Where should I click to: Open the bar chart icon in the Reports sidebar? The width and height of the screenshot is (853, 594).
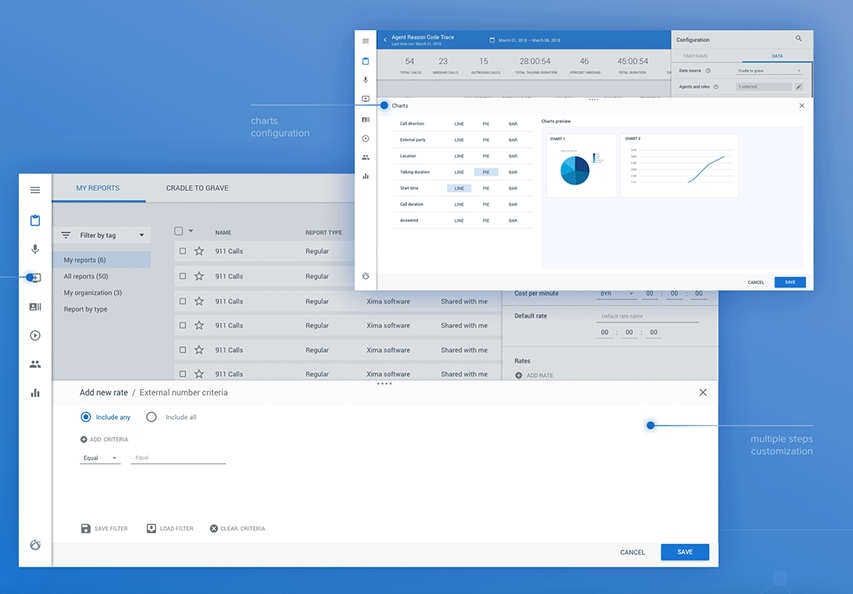coord(35,393)
